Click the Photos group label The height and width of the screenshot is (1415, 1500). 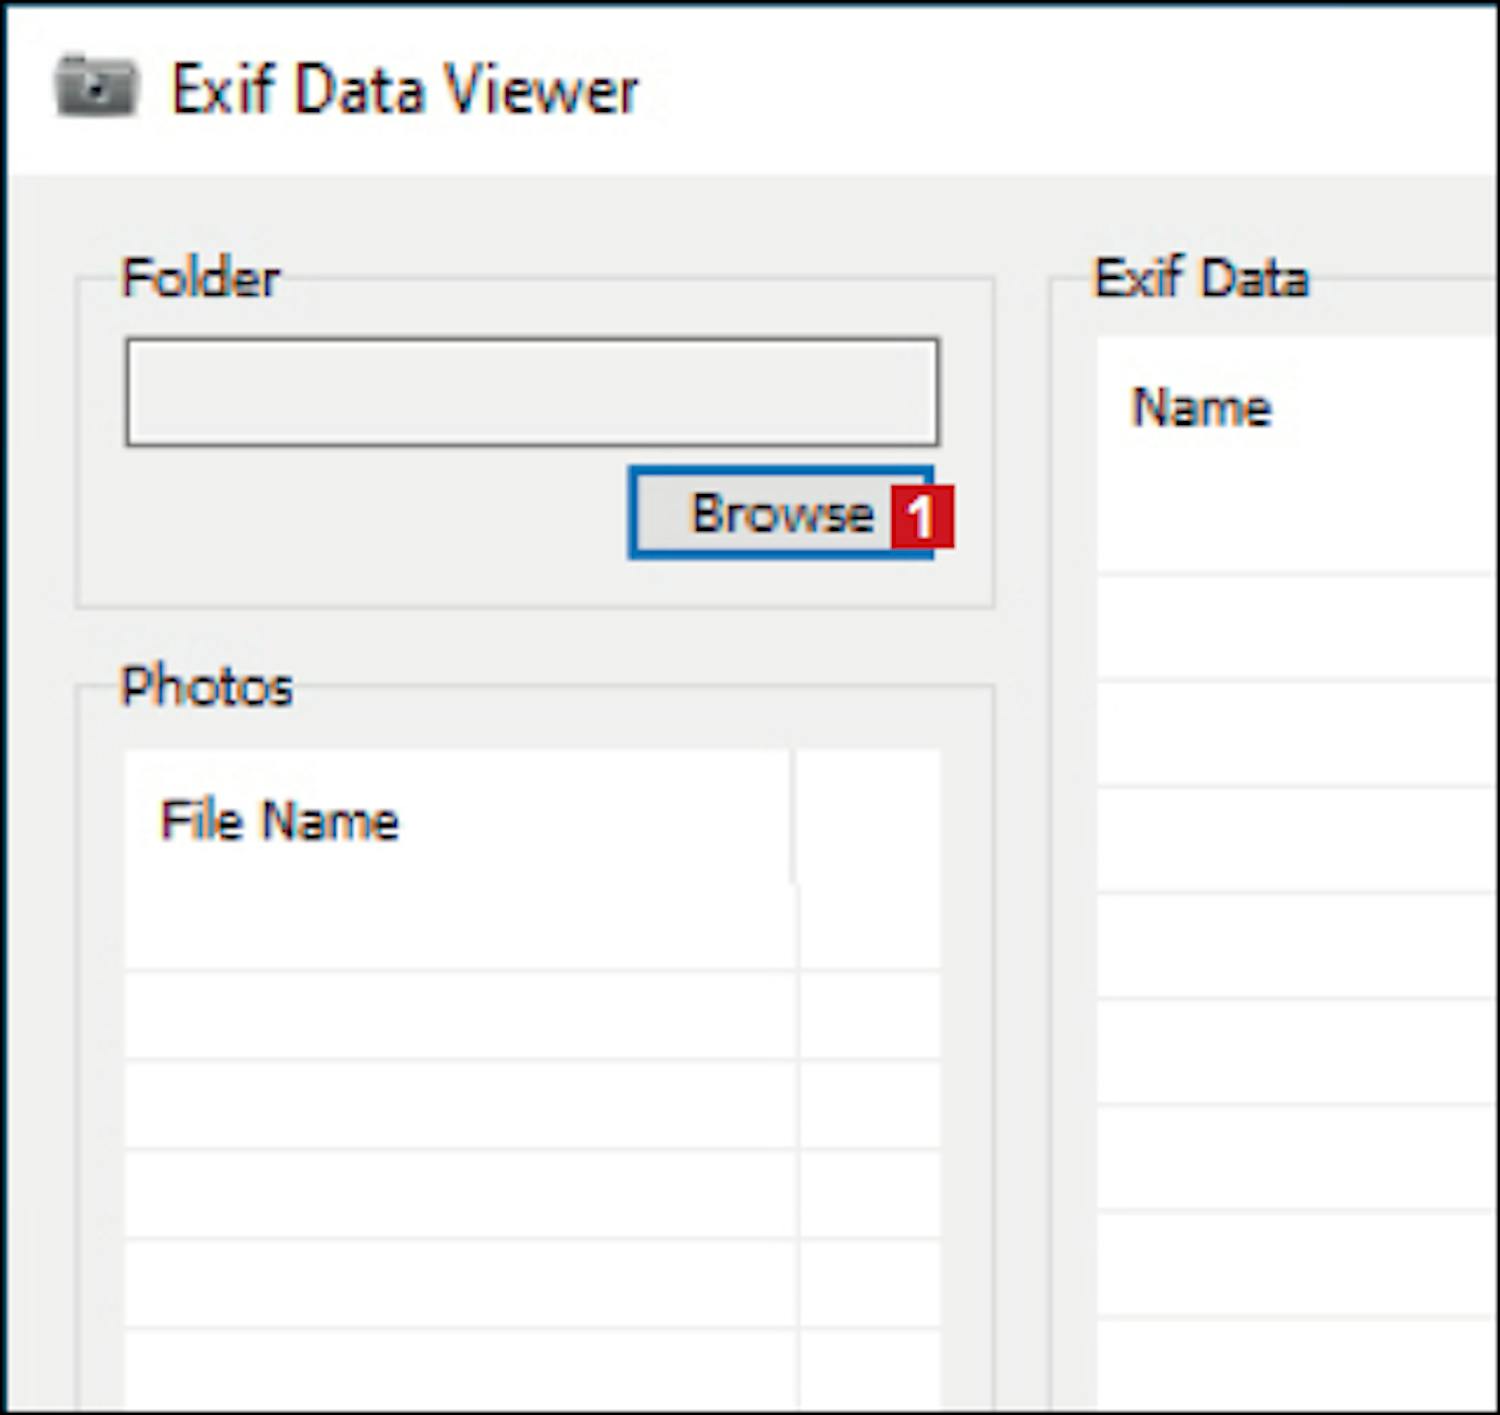pos(206,687)
